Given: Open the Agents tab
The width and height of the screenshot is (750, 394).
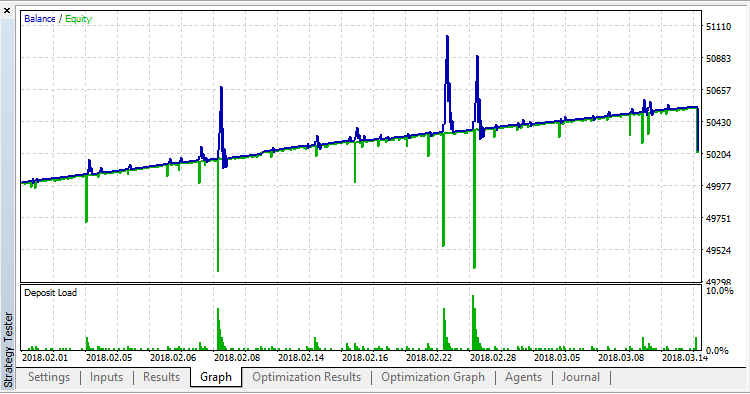Looking at the screenshot, I should [x=523, y=377].
